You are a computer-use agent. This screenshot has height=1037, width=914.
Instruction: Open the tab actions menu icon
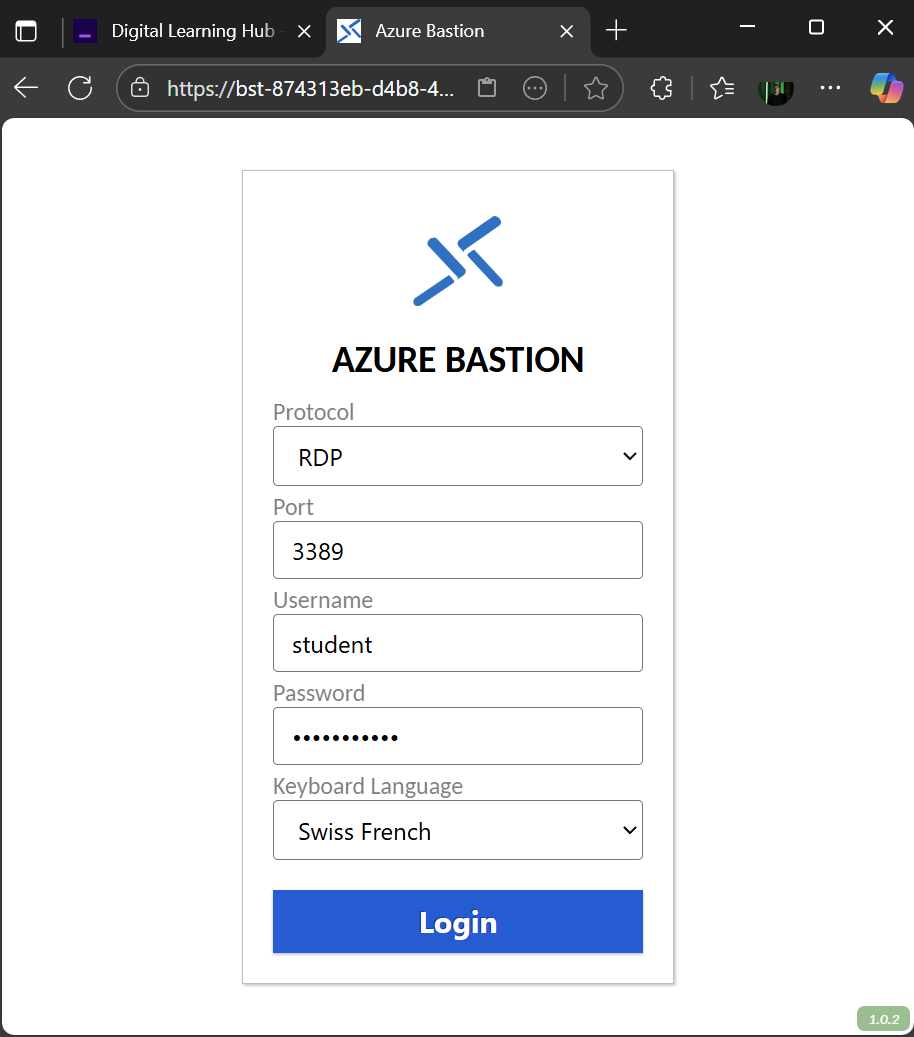click(x=26, y=31)
